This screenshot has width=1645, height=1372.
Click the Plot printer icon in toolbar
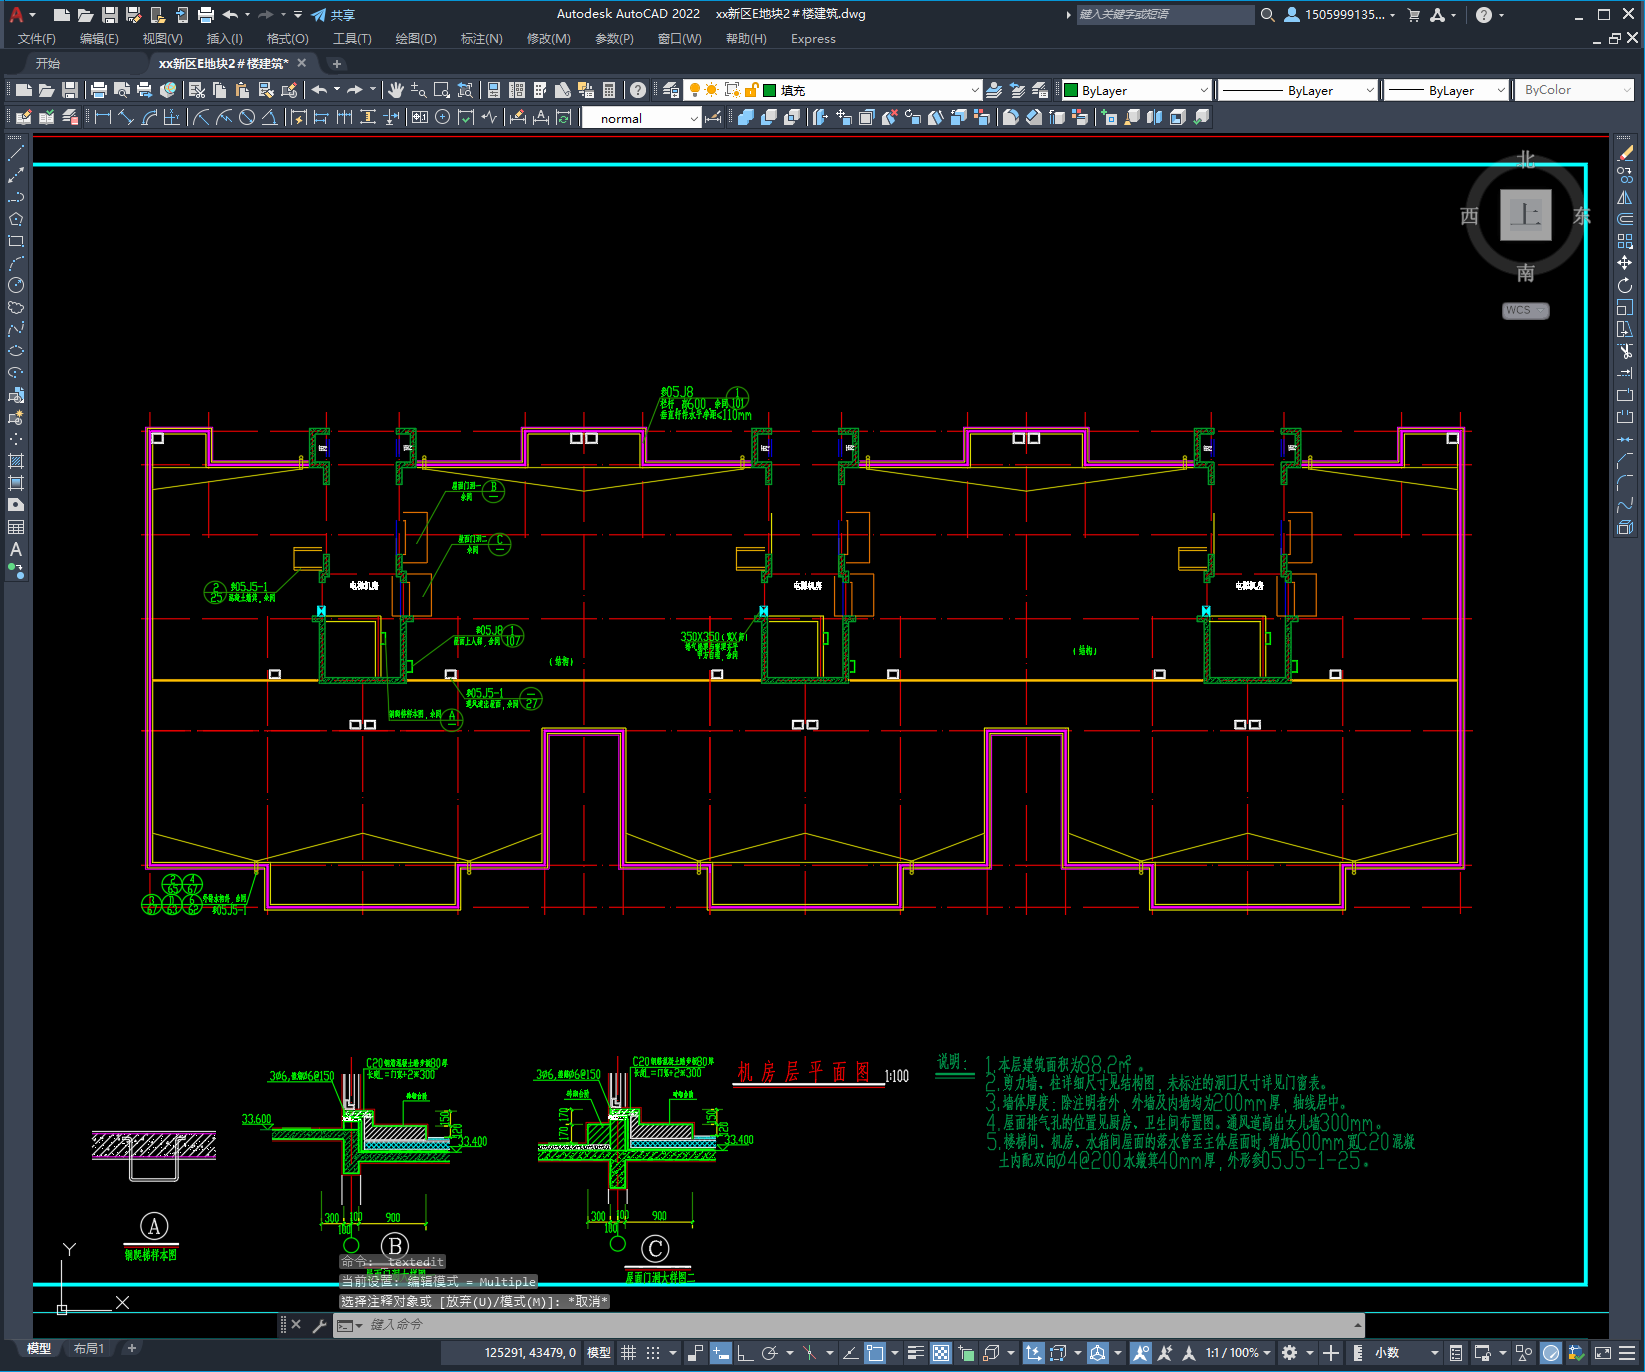pos(99,90)
